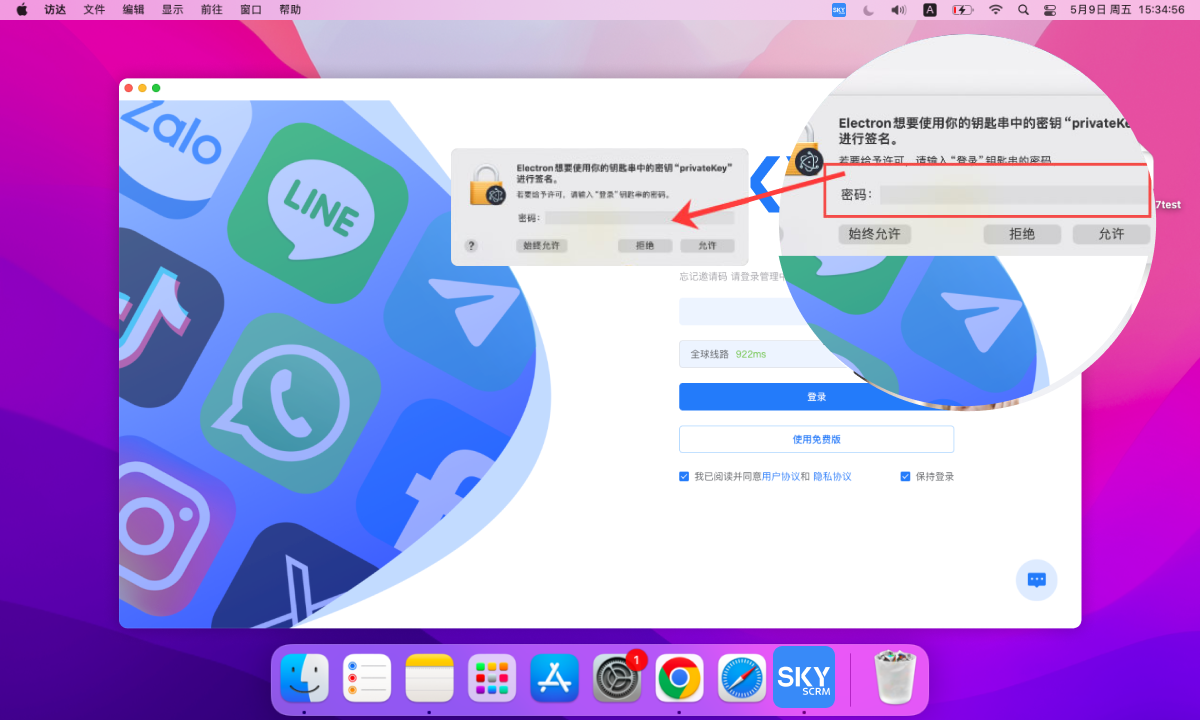Click the blue 登录 button

(x=816, y=397)
